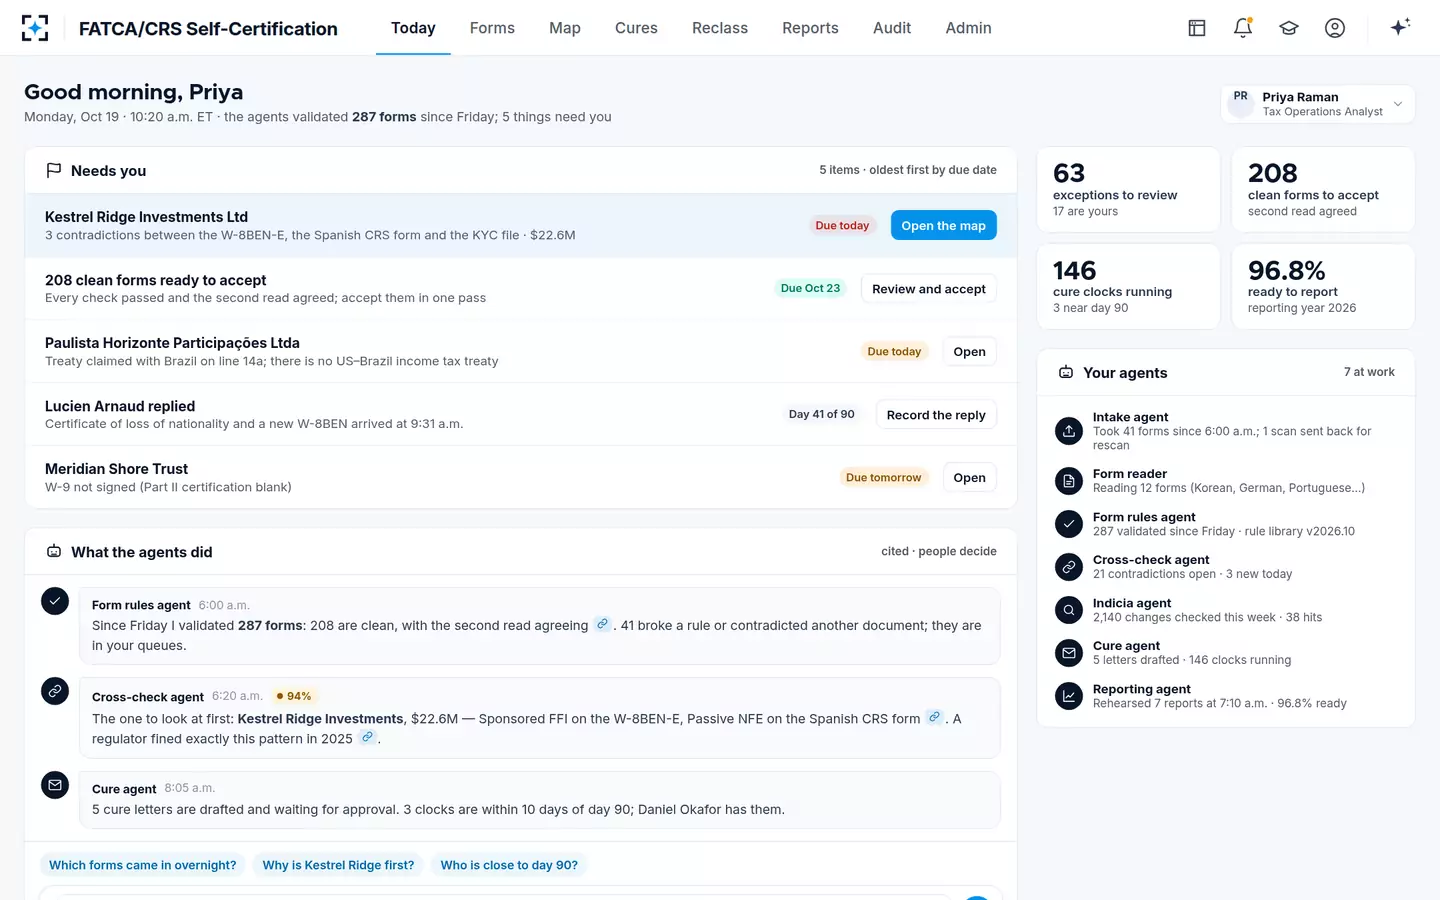Open the Map tab
Viewport: 1440px width, 900px height.
coord(565,28)
